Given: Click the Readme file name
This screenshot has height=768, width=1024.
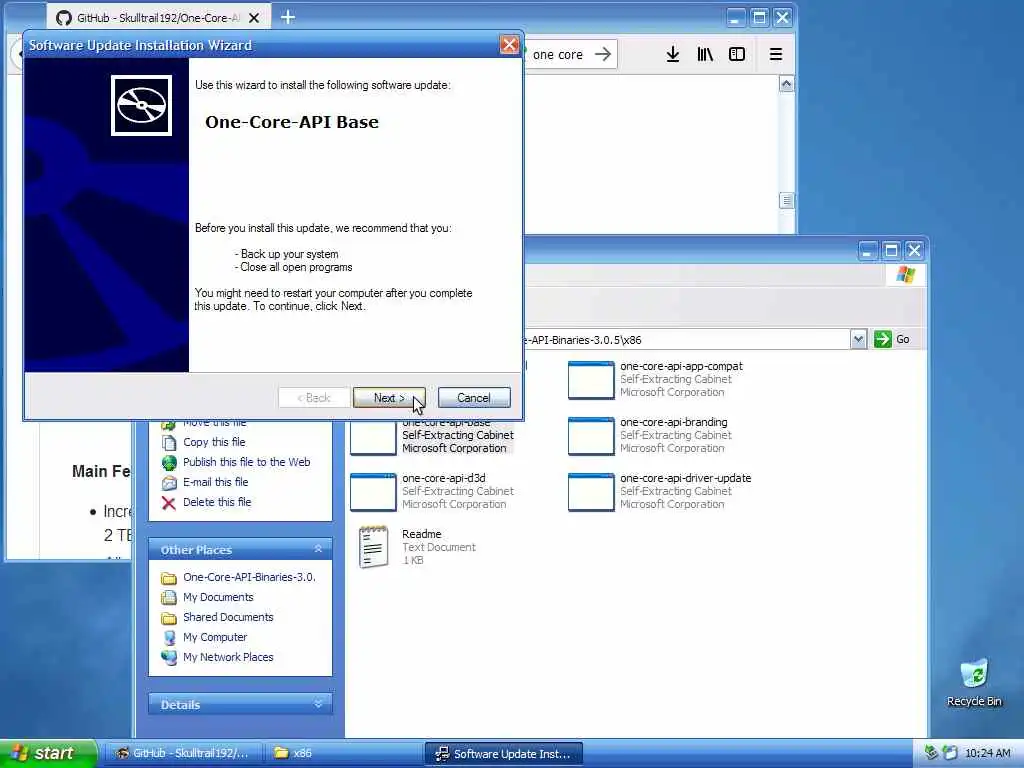Looking at the screenshot, I should (421, 534).
